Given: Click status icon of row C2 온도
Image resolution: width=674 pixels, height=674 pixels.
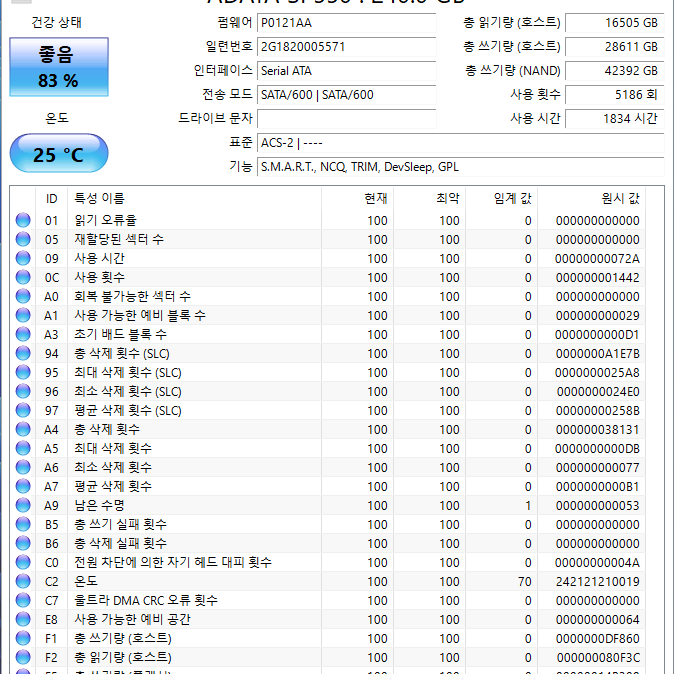Looking at the screenshot, I should [x=23, y=581].
